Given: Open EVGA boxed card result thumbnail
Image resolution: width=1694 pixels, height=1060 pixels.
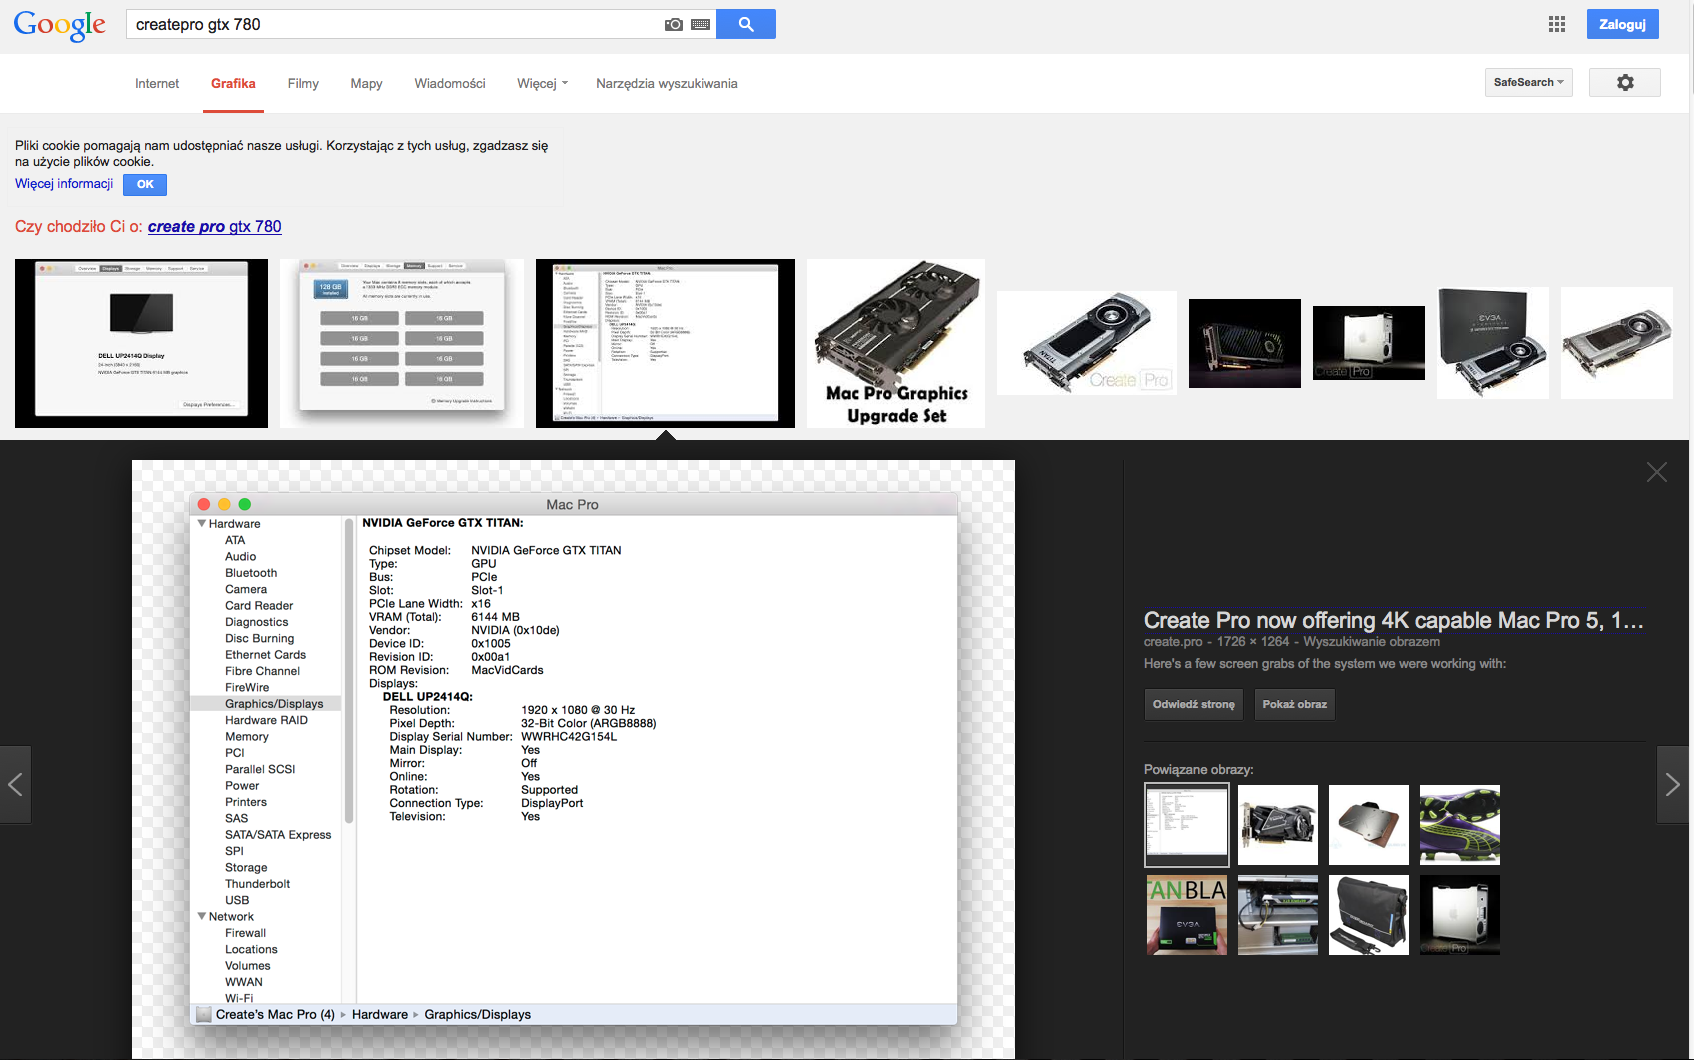Looking at the screenshot, I should [1493, 343].
